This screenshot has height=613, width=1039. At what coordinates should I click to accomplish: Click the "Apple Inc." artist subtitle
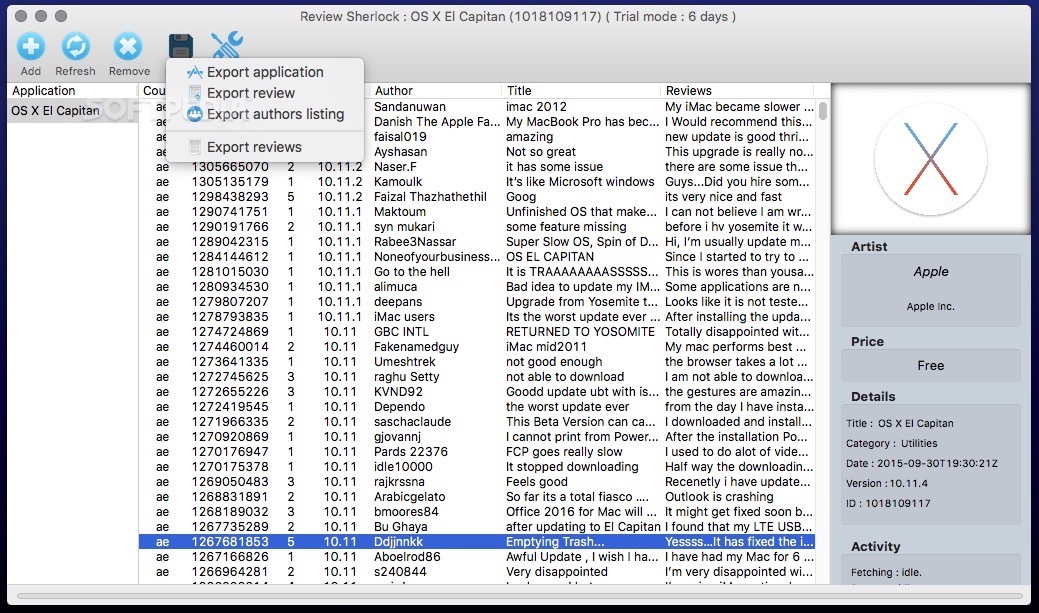930,306
